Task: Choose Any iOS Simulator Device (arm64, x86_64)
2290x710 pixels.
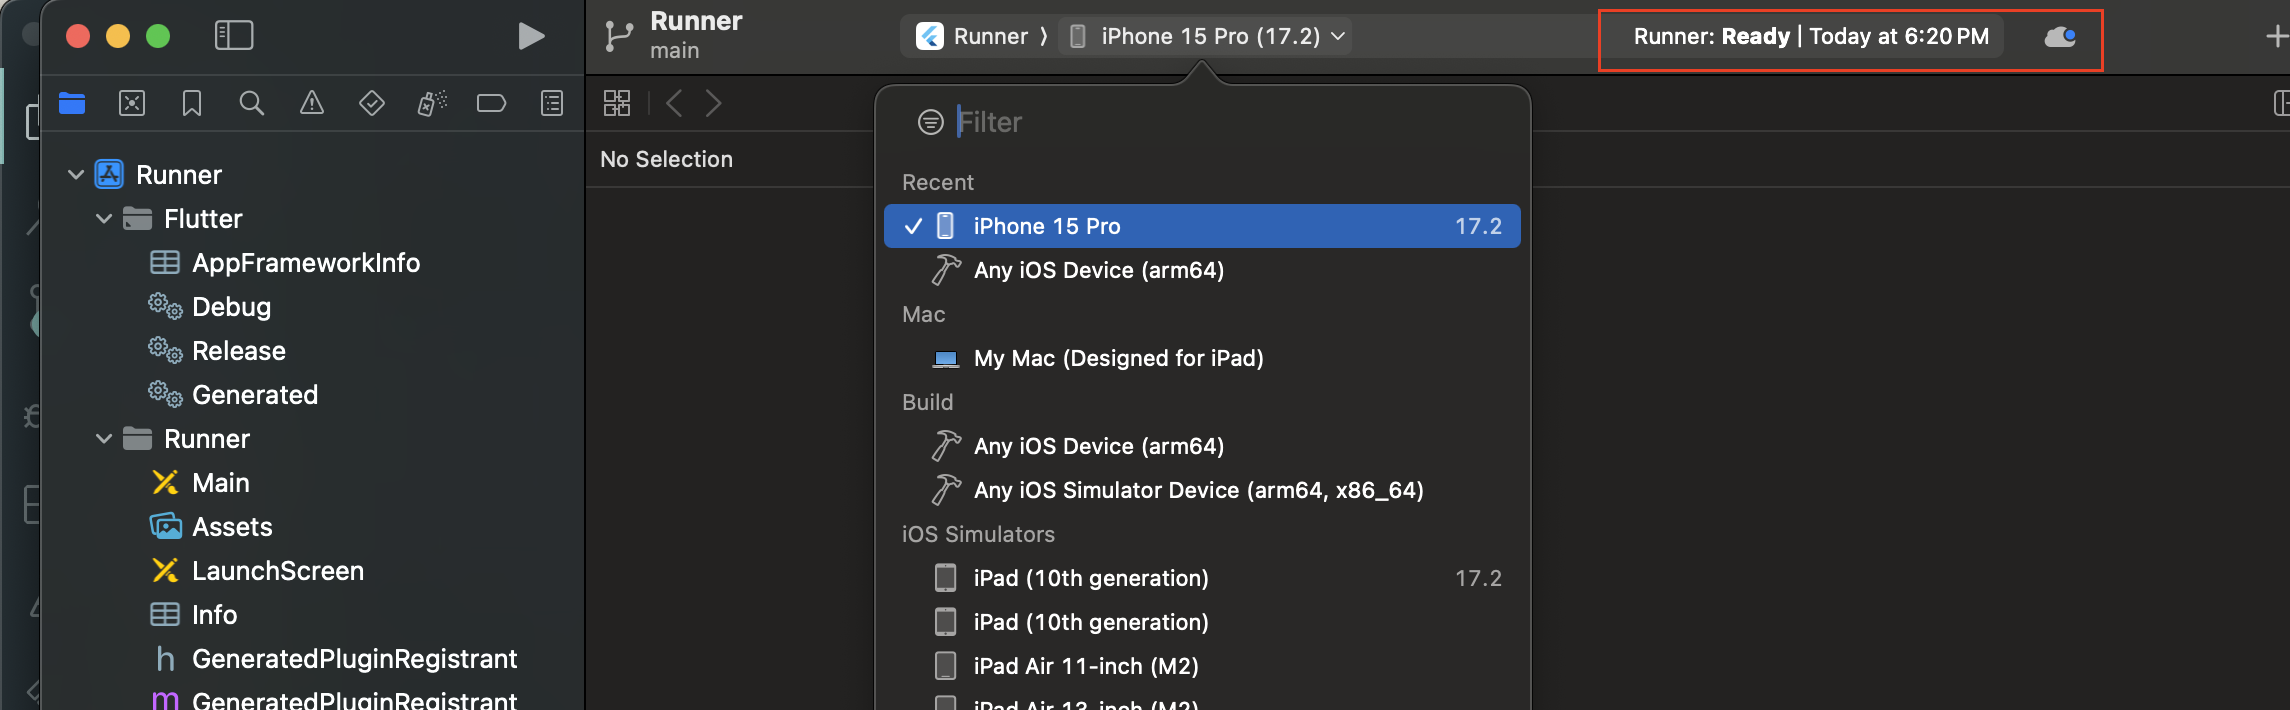Action: click(x=1202, y=490)
